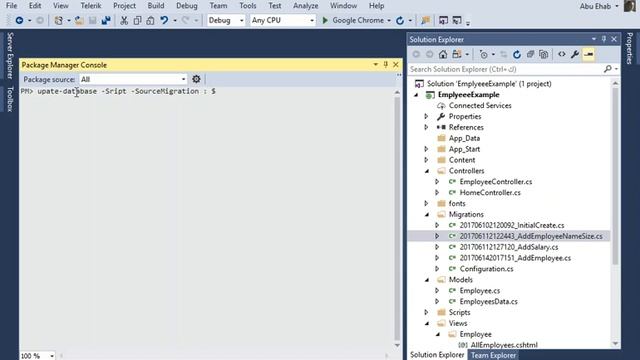Expand the Scripts folder
640x360 pixels.
426,312
